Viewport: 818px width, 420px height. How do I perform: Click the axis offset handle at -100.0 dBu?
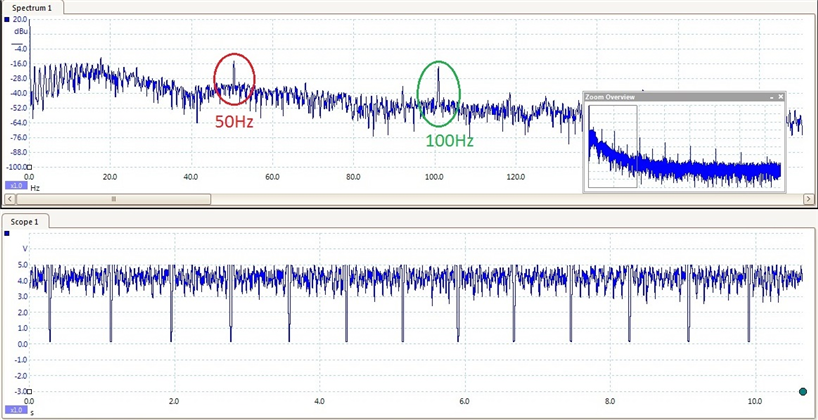[29, 167]
